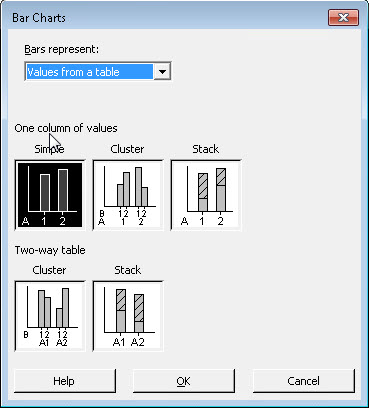Screen dimensions: 369x408
Task: Click the Bar Charts title bar
Action: point(167,17)
